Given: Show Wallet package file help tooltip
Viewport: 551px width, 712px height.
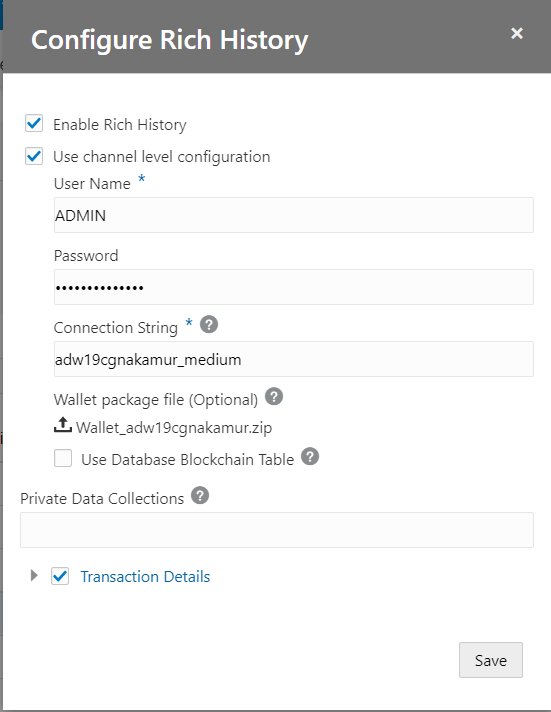Looking at the screenshot, I should pyautogui.click(x=274, y=396).
